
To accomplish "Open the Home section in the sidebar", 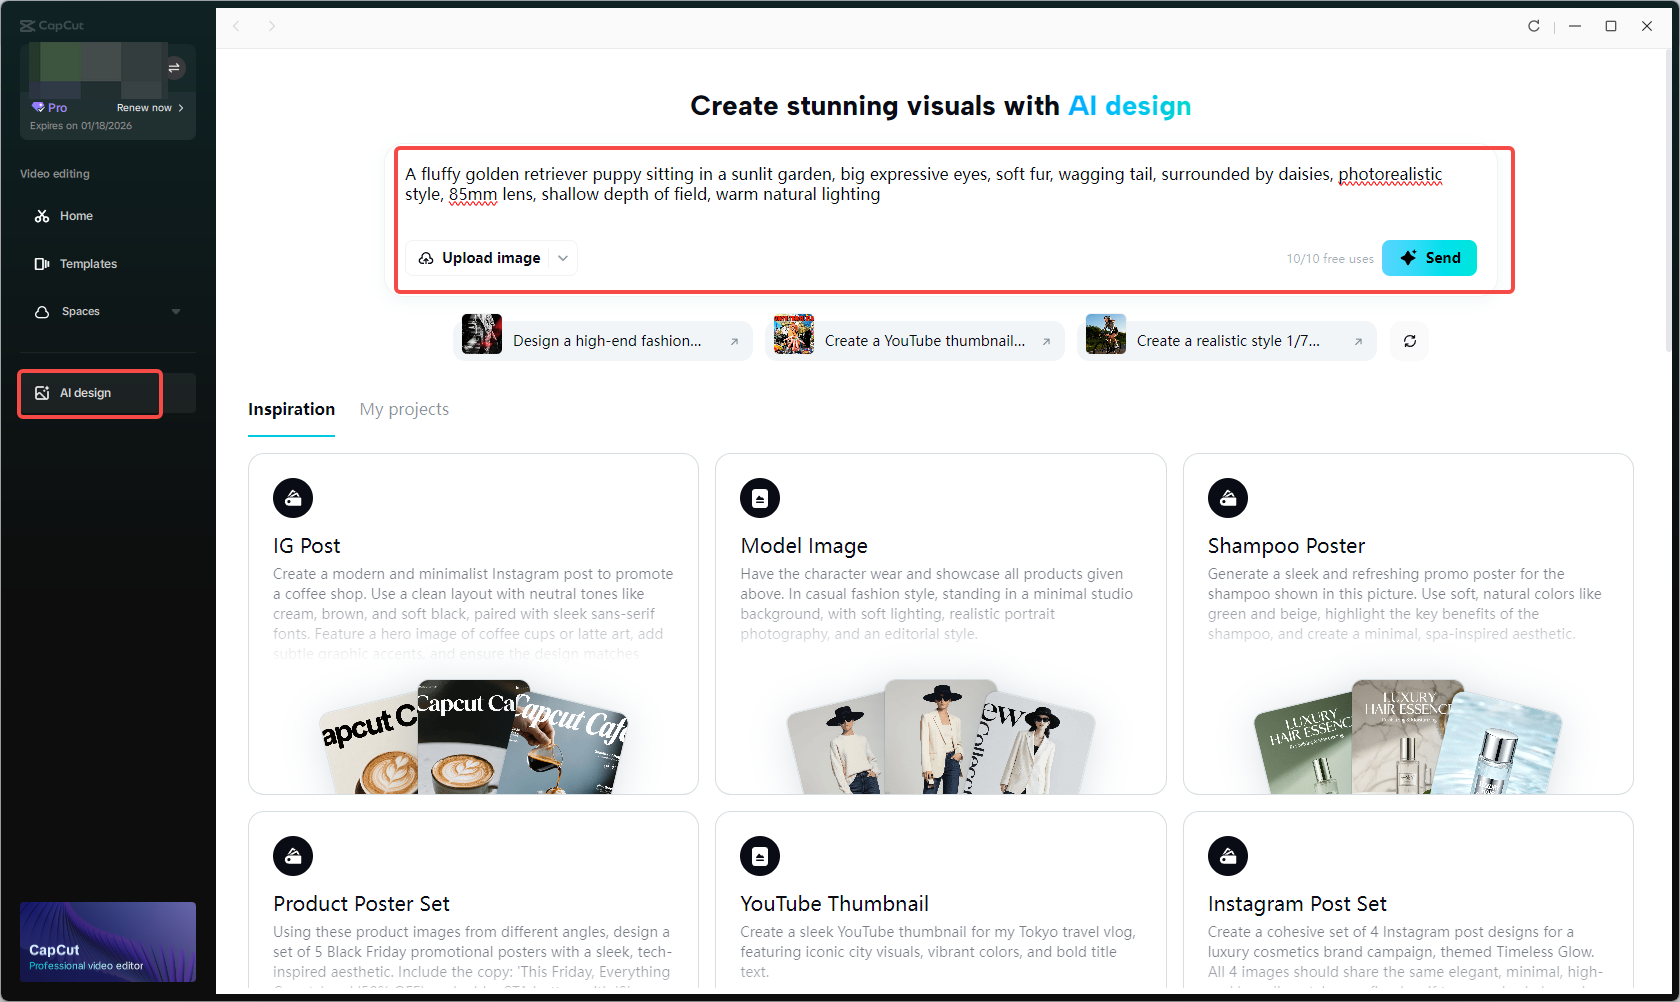I will (75, 215).
